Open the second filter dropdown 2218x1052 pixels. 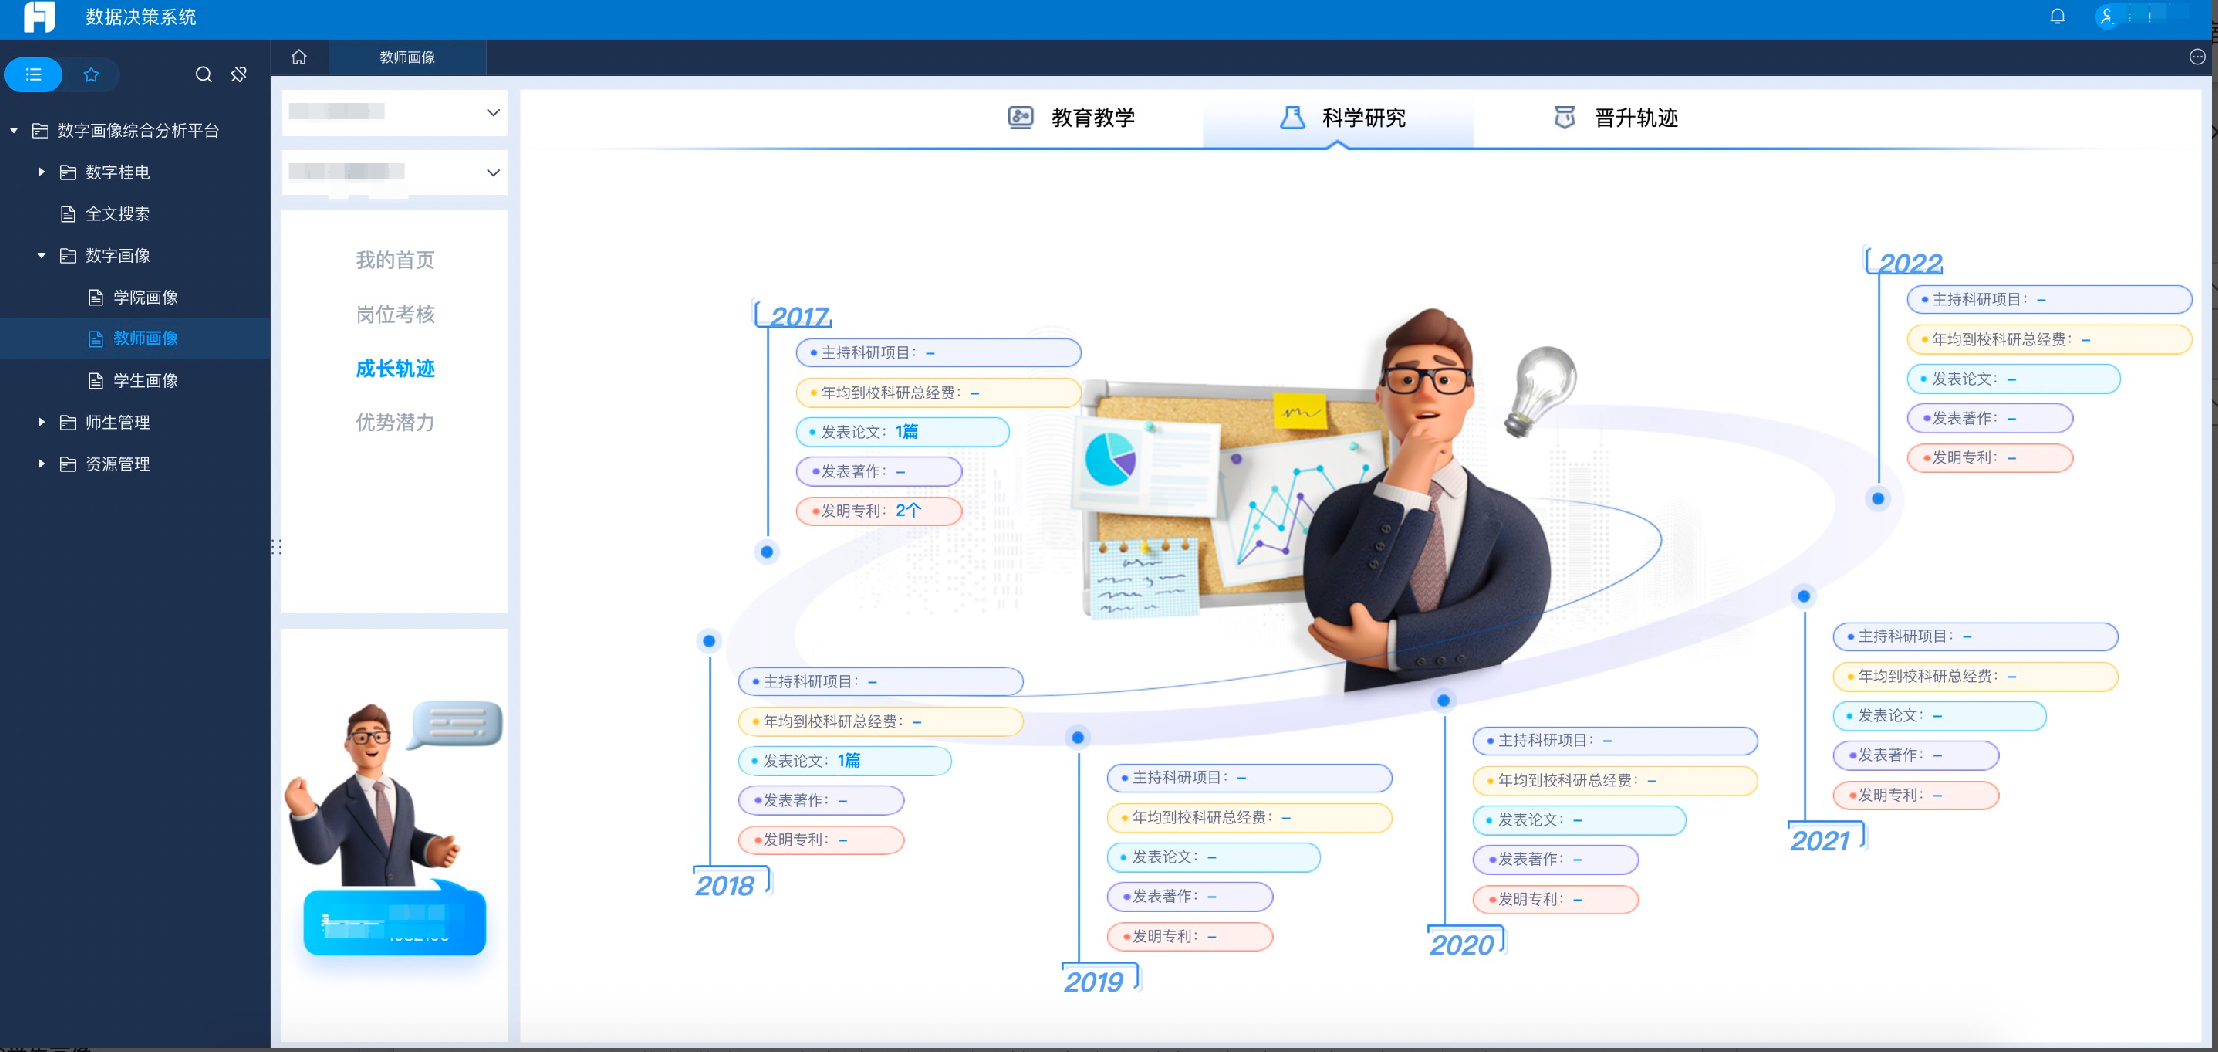(x=394, y=172)
